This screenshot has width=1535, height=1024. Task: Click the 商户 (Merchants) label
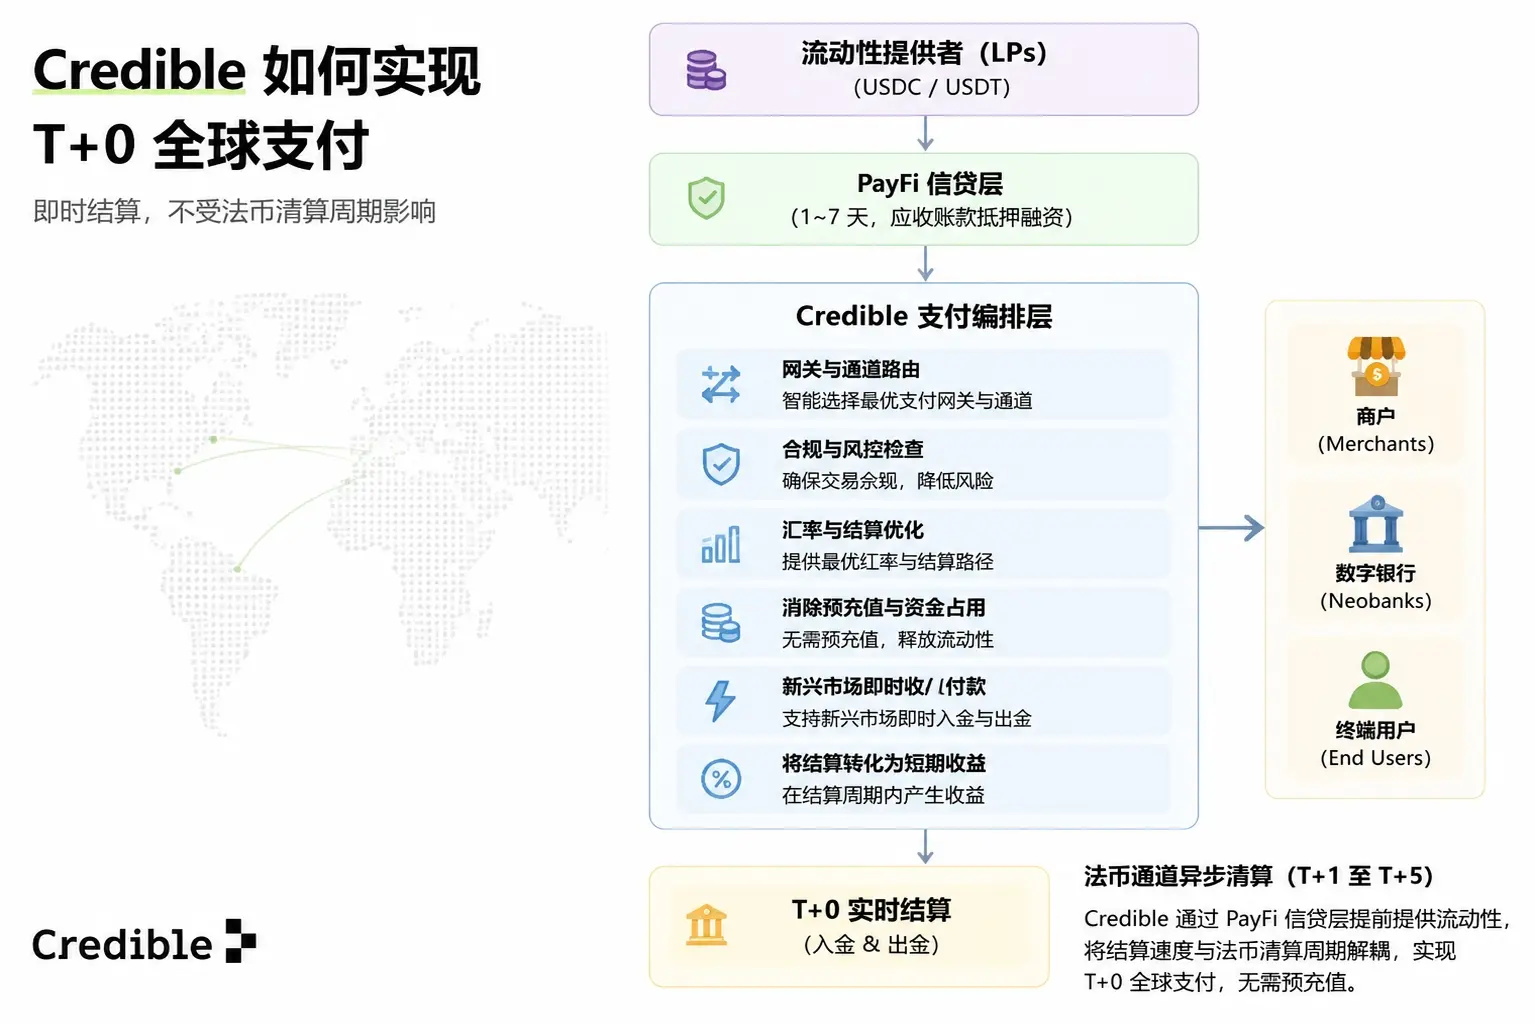[1376, 430]
